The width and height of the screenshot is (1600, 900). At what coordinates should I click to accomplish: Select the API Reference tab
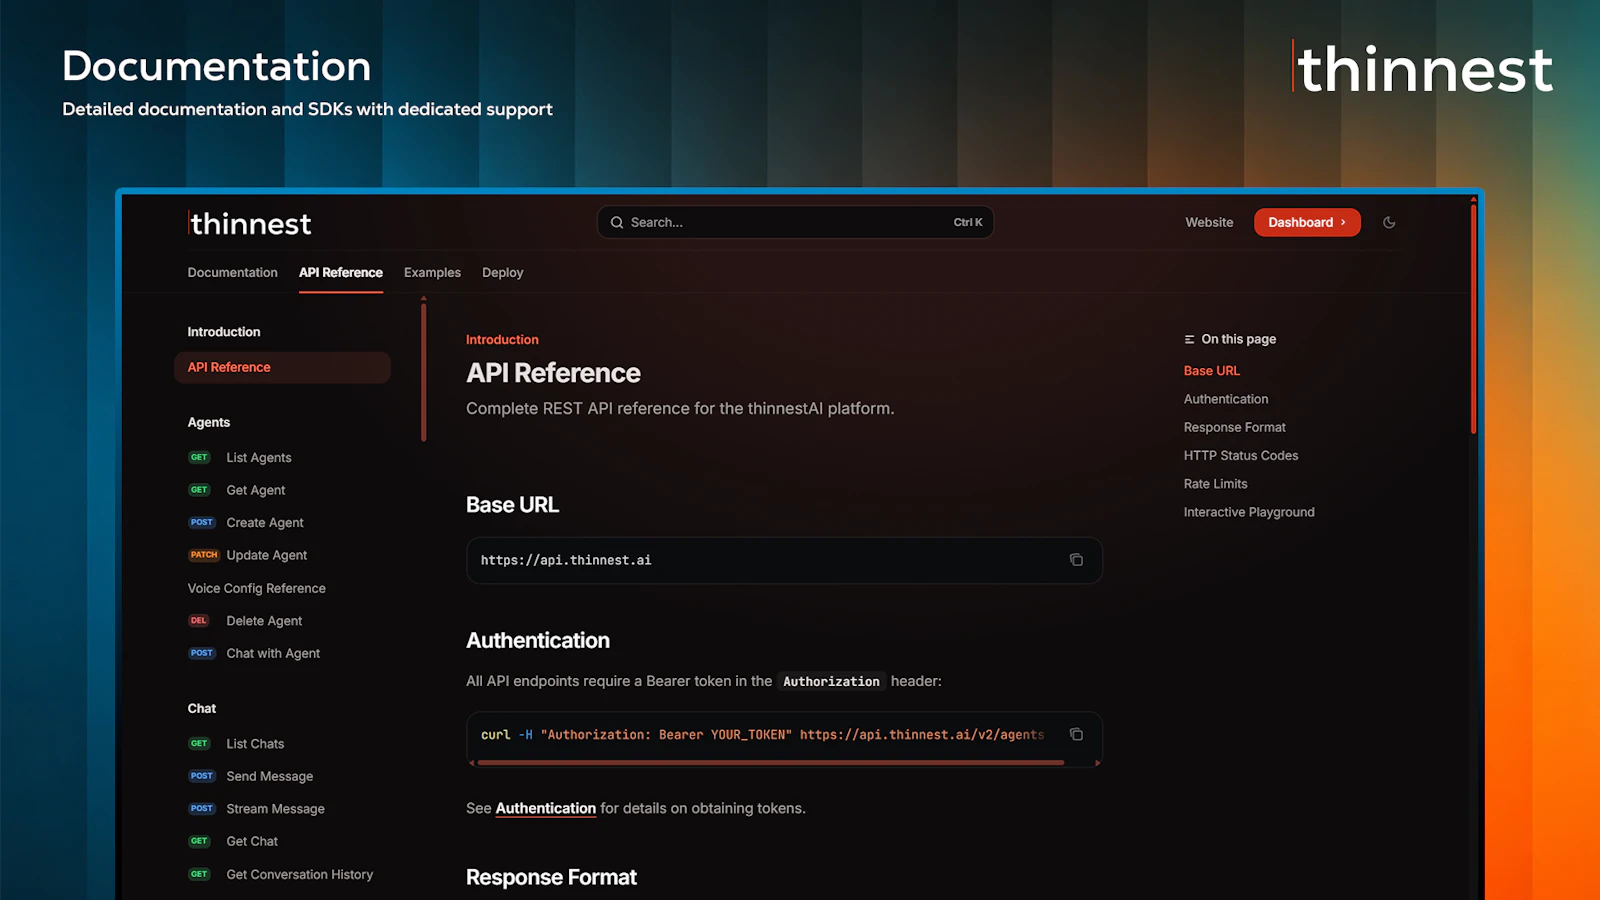tap(341, 272)
